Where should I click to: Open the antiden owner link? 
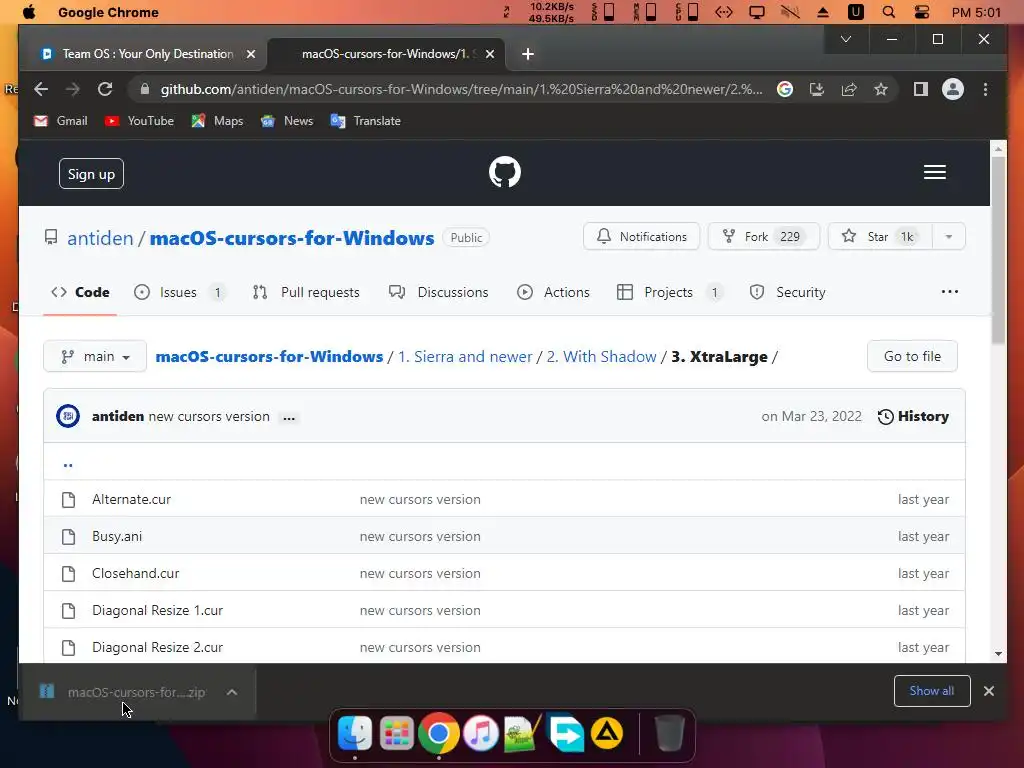100,238
